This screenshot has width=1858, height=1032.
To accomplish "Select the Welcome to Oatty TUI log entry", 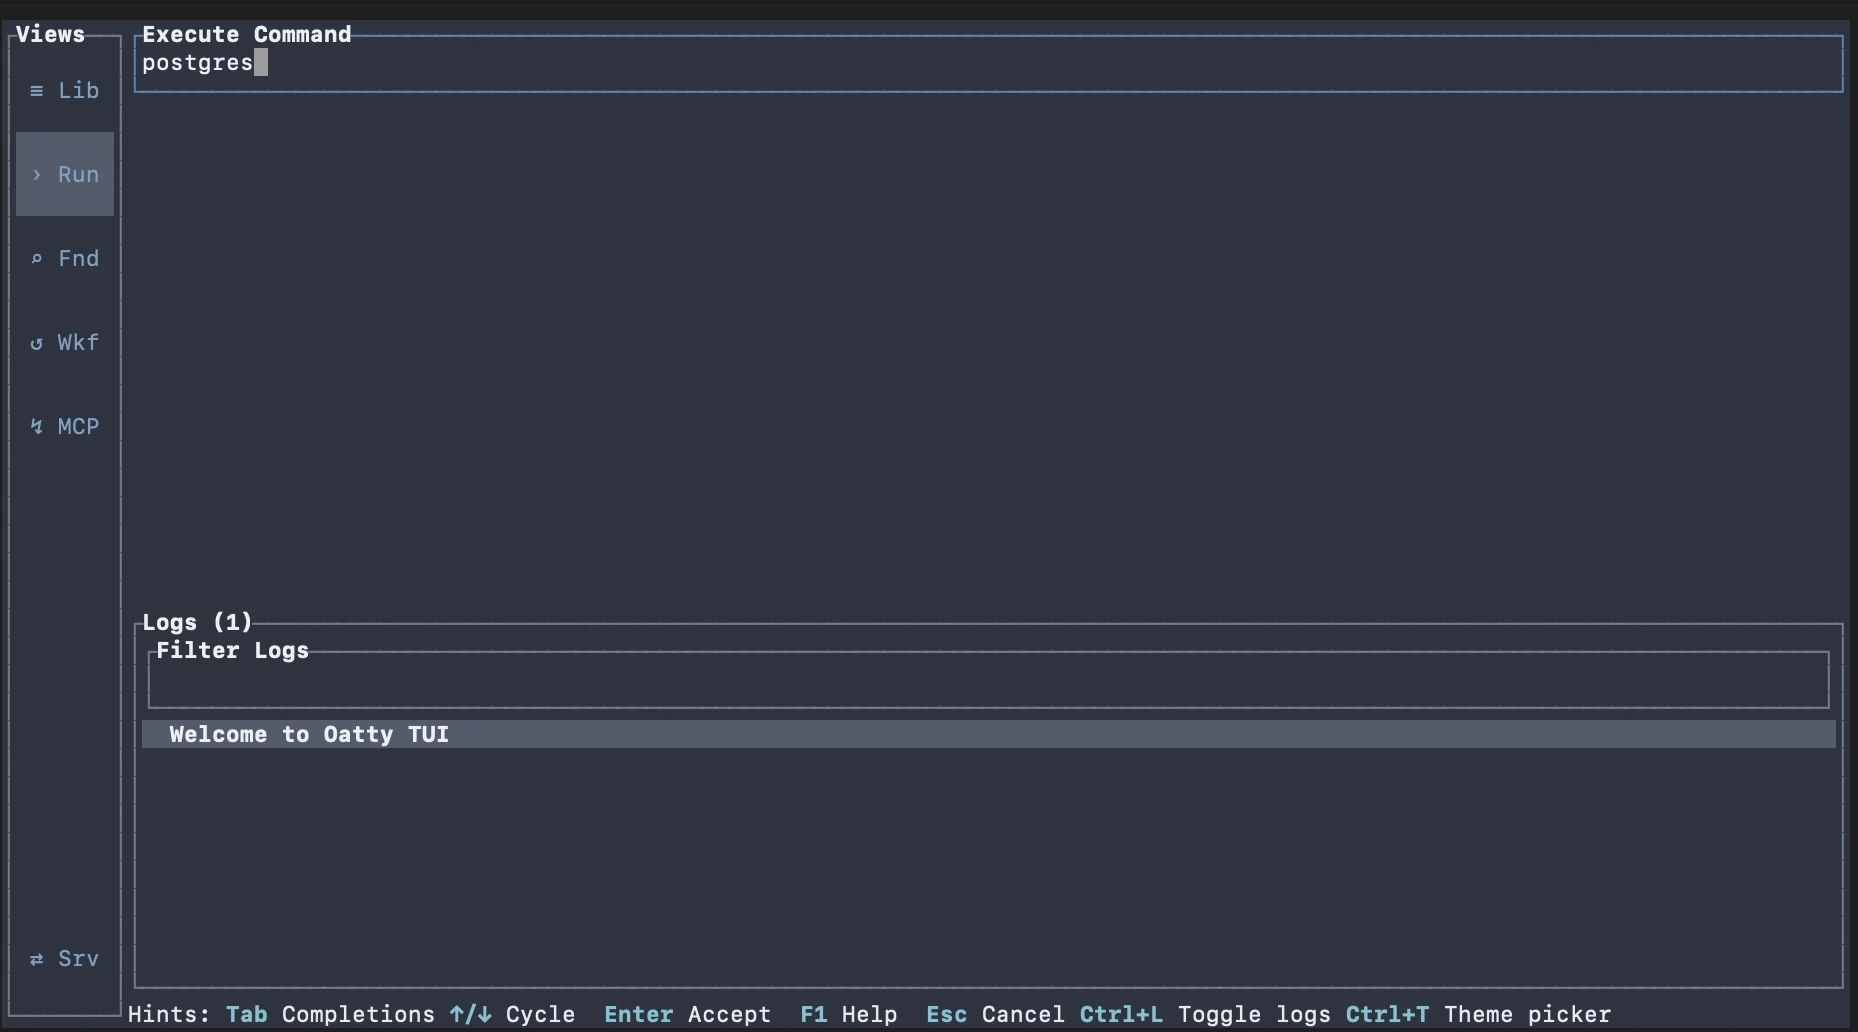I will [307, 734].
